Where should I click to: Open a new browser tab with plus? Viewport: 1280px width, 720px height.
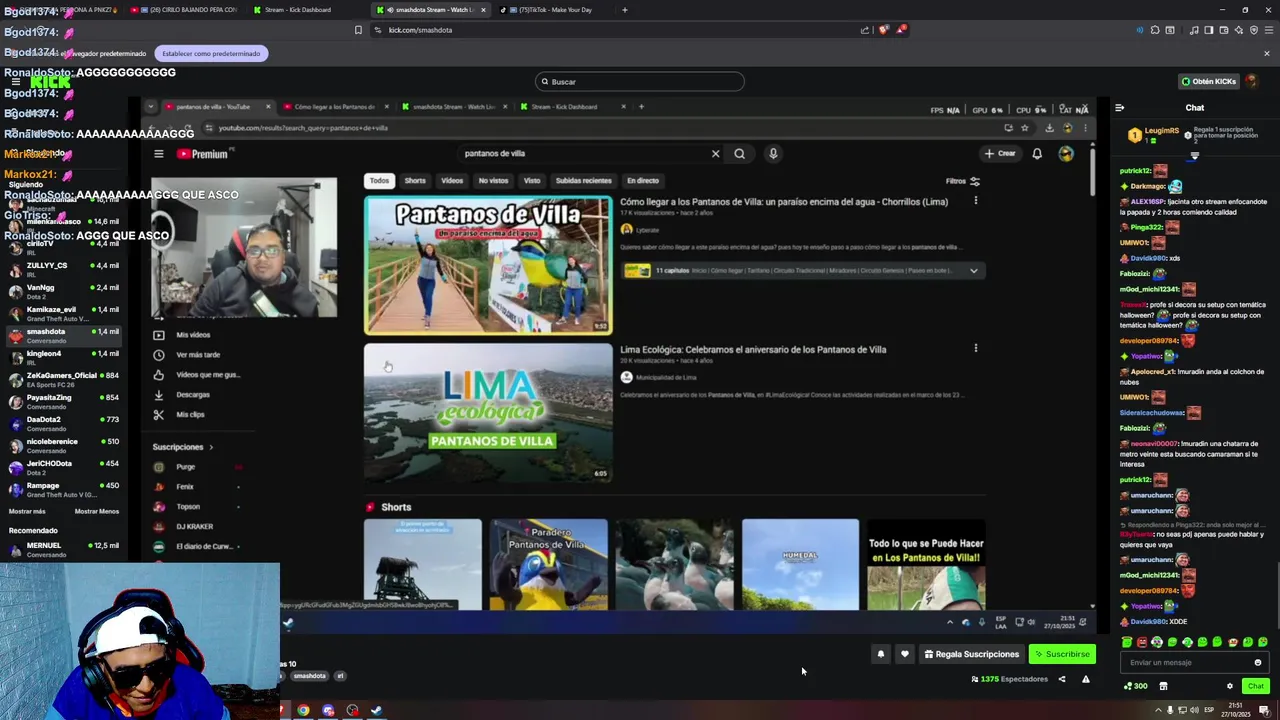click(625, 10)
